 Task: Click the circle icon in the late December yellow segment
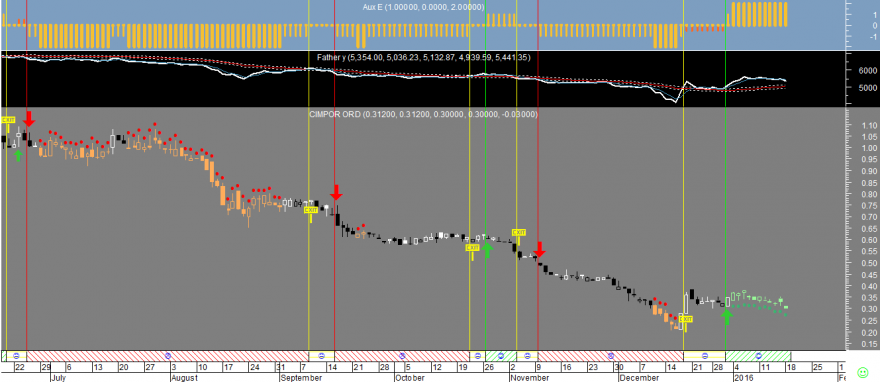tap(705, 356)
